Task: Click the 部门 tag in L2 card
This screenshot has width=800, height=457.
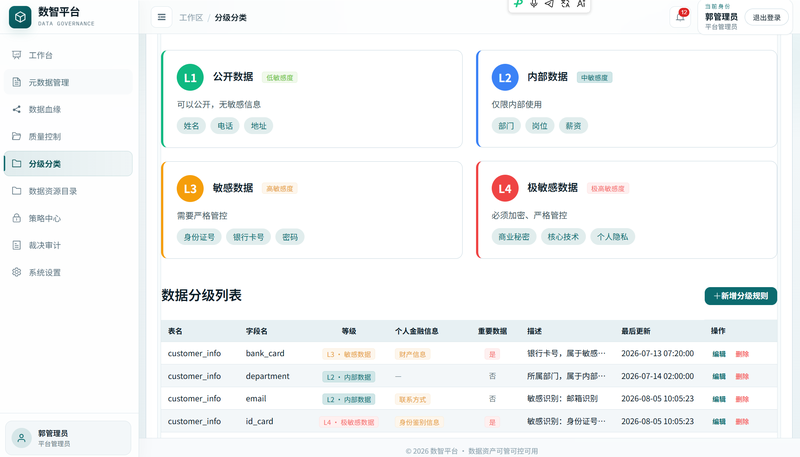Action: [506, 126]
